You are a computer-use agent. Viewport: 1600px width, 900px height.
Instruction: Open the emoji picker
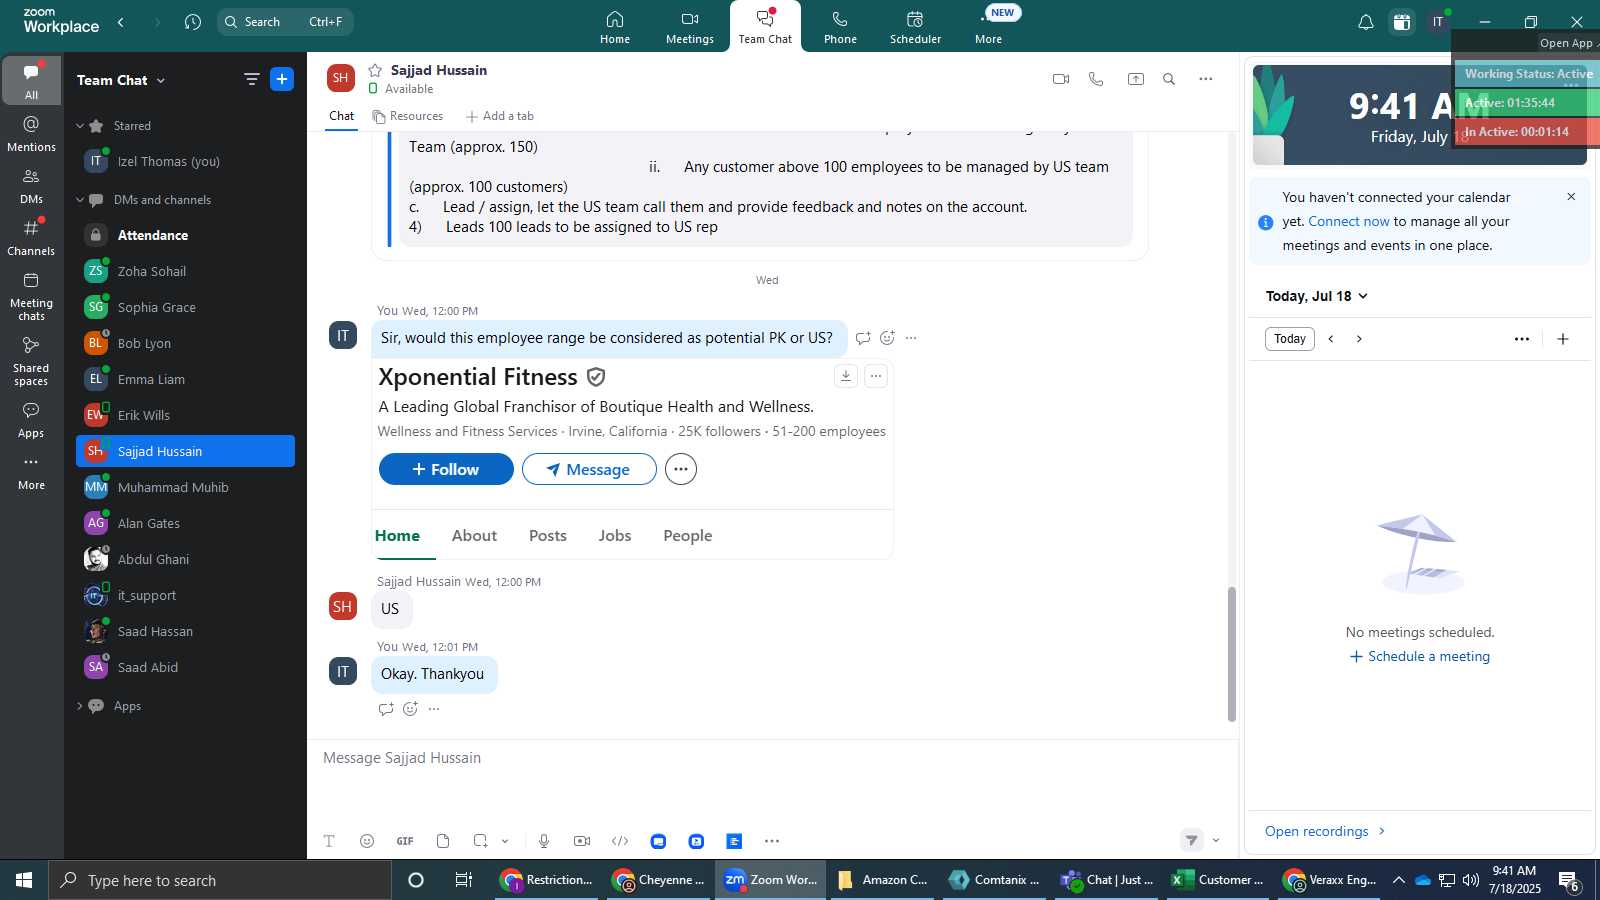(367, 841)
